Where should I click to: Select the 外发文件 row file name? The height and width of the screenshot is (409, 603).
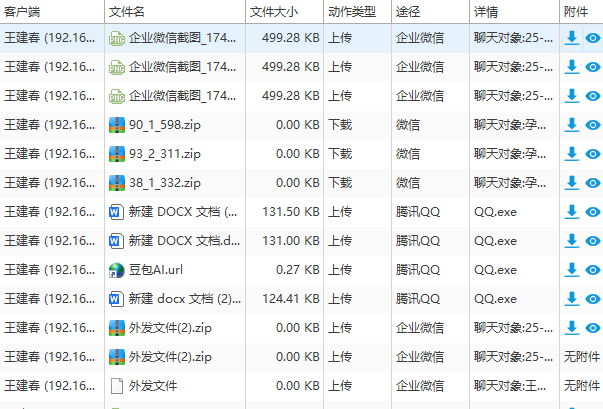[153, 386]
